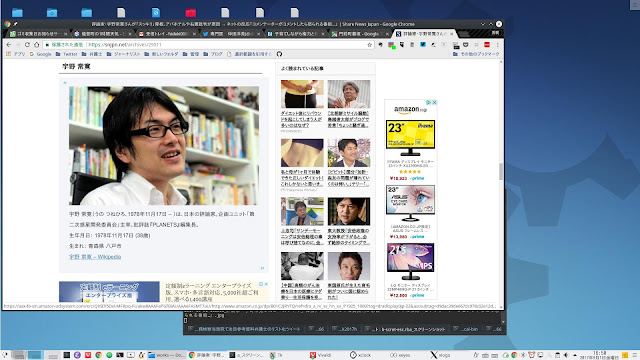Image resolution: width=640 pixels, height=360 pixels.
Task: Bookmark this page with the star icon
Action: 369,44
